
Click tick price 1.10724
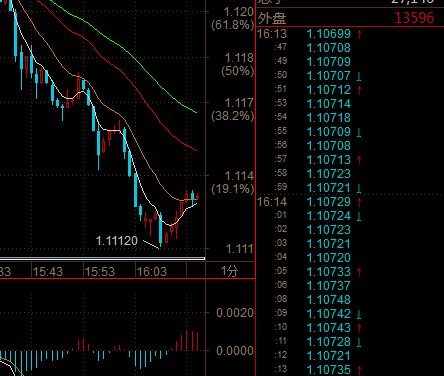coord(329,216)
